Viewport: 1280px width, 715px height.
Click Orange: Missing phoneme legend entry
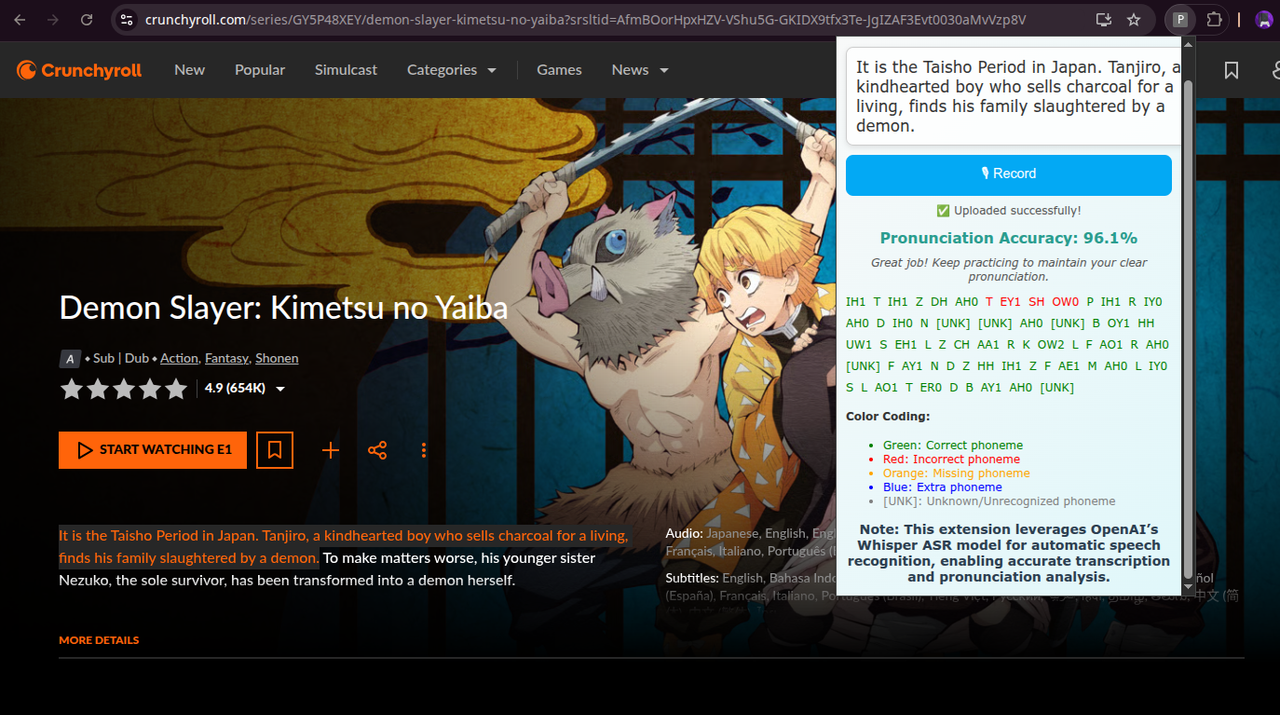(956, 473)
